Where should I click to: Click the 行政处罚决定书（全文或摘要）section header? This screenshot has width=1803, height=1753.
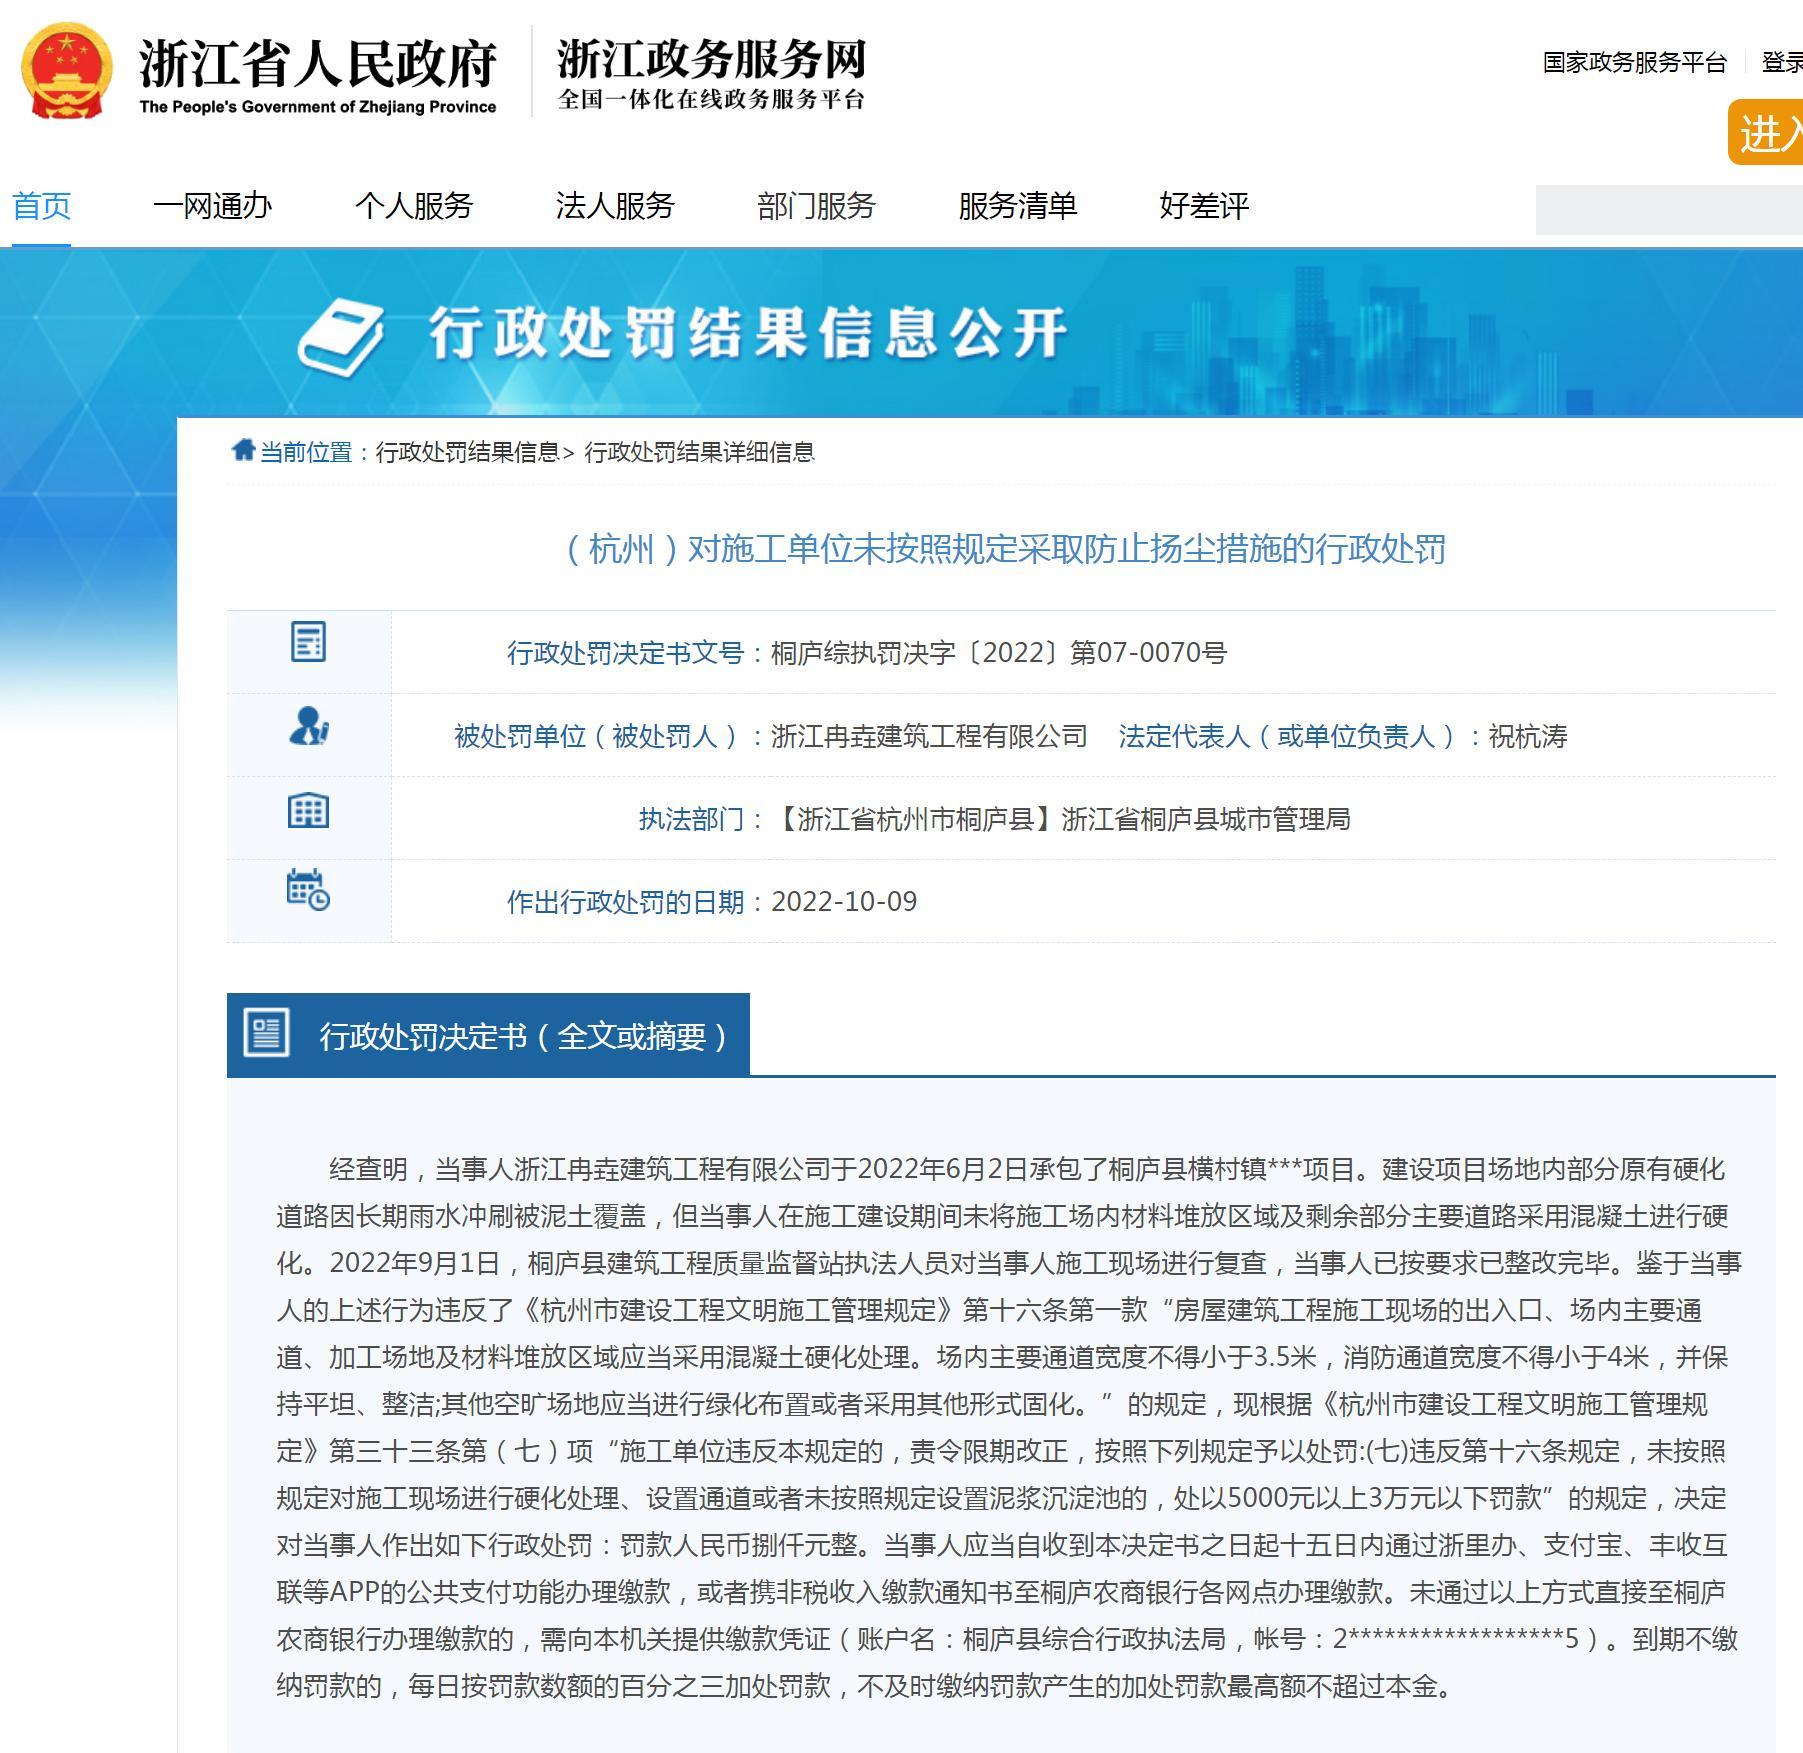(488, 1035)
